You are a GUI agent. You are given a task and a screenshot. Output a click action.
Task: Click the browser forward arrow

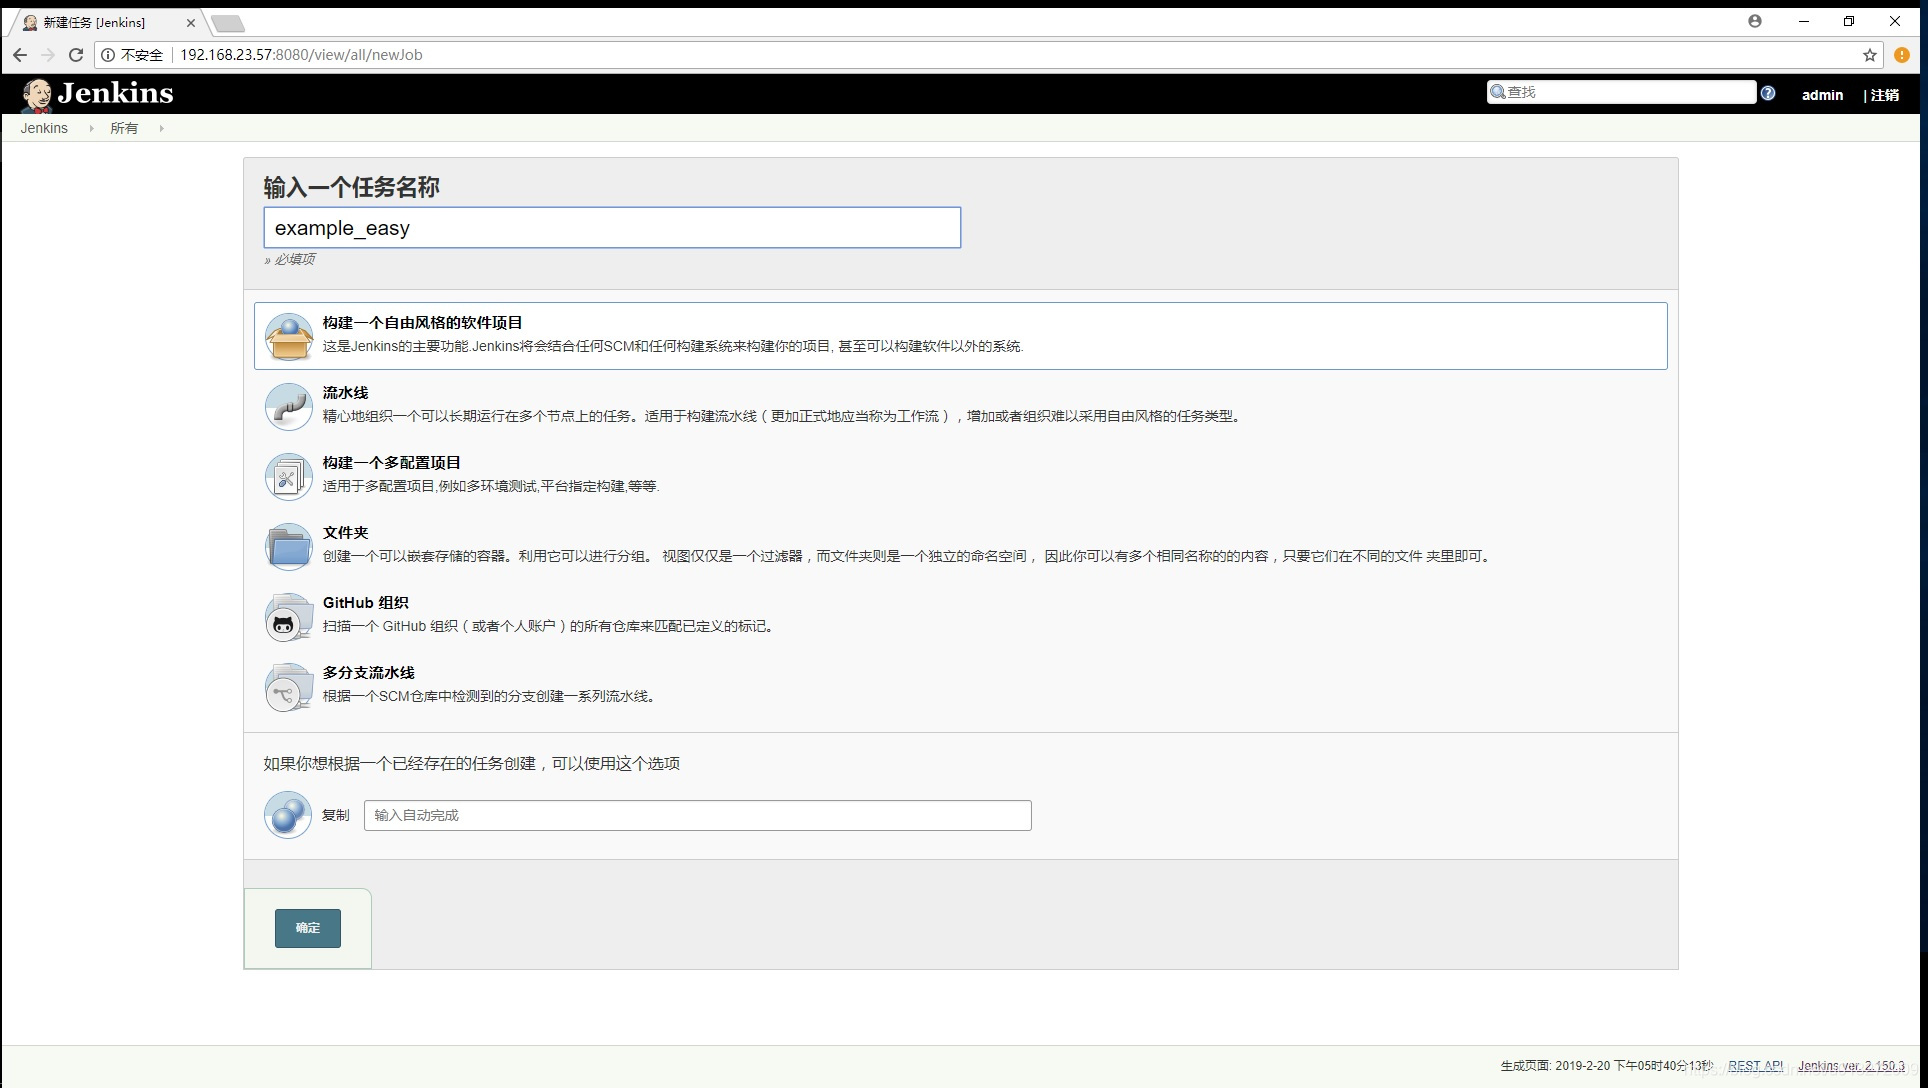click(48, 55)
